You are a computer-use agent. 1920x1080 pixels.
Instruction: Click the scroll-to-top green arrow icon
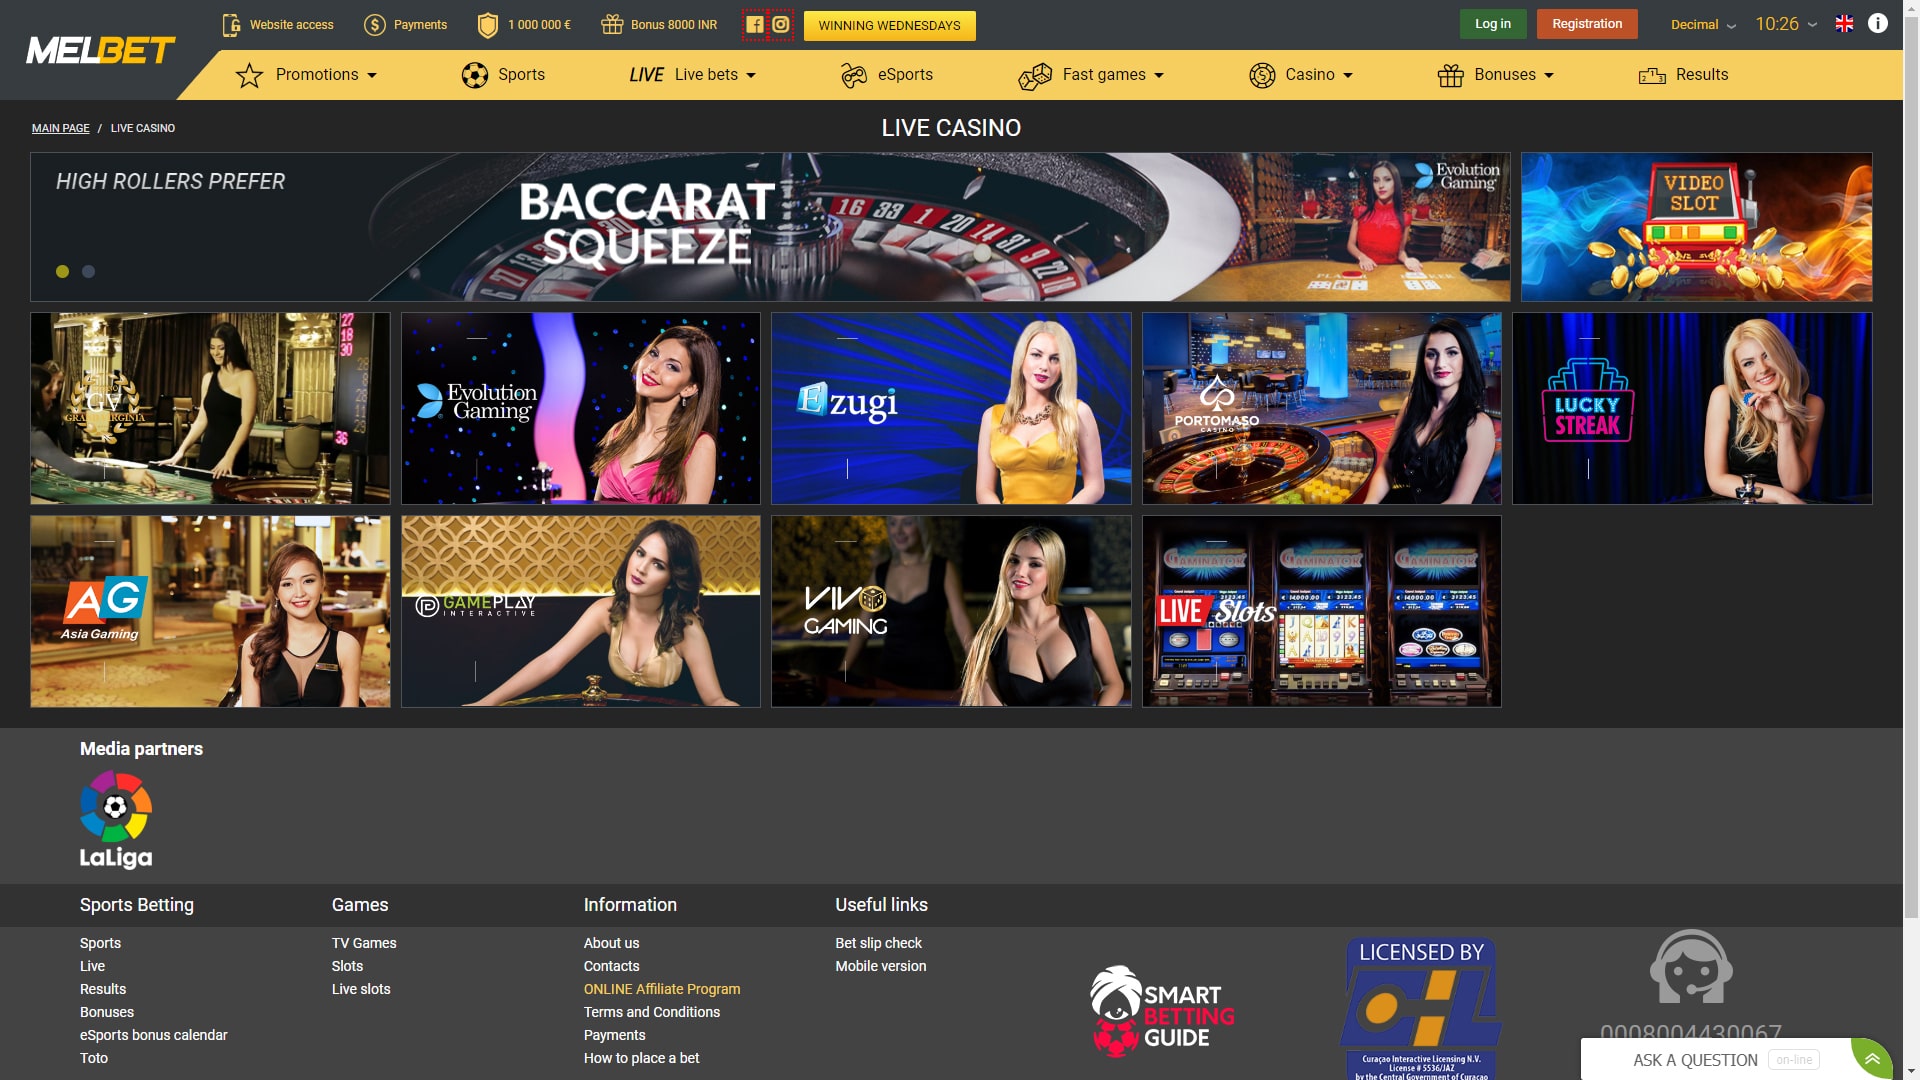click(x=1872, y=1058)
